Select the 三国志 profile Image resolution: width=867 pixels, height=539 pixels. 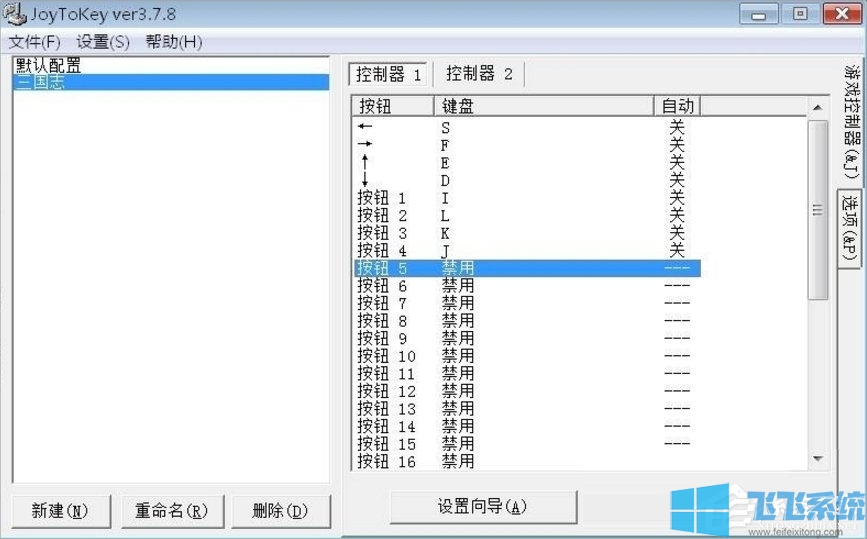coord(171,82)
